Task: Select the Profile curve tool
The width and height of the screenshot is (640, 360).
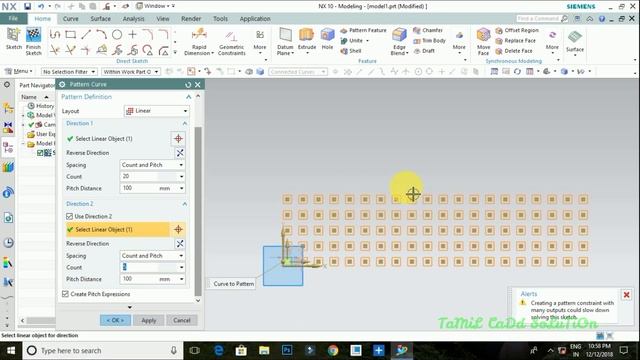Action: [x=55, y=35]
